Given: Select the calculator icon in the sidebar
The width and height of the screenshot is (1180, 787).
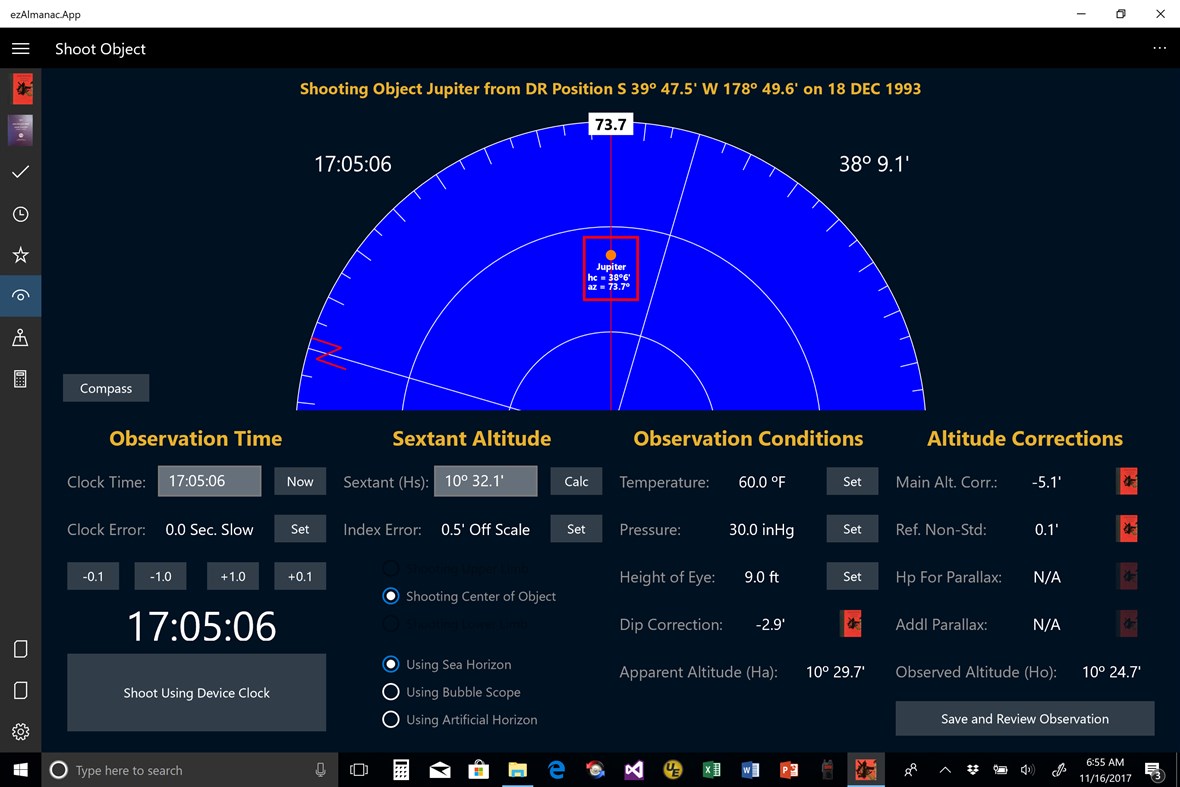Looking at the screenshot, I should [20, 378].
